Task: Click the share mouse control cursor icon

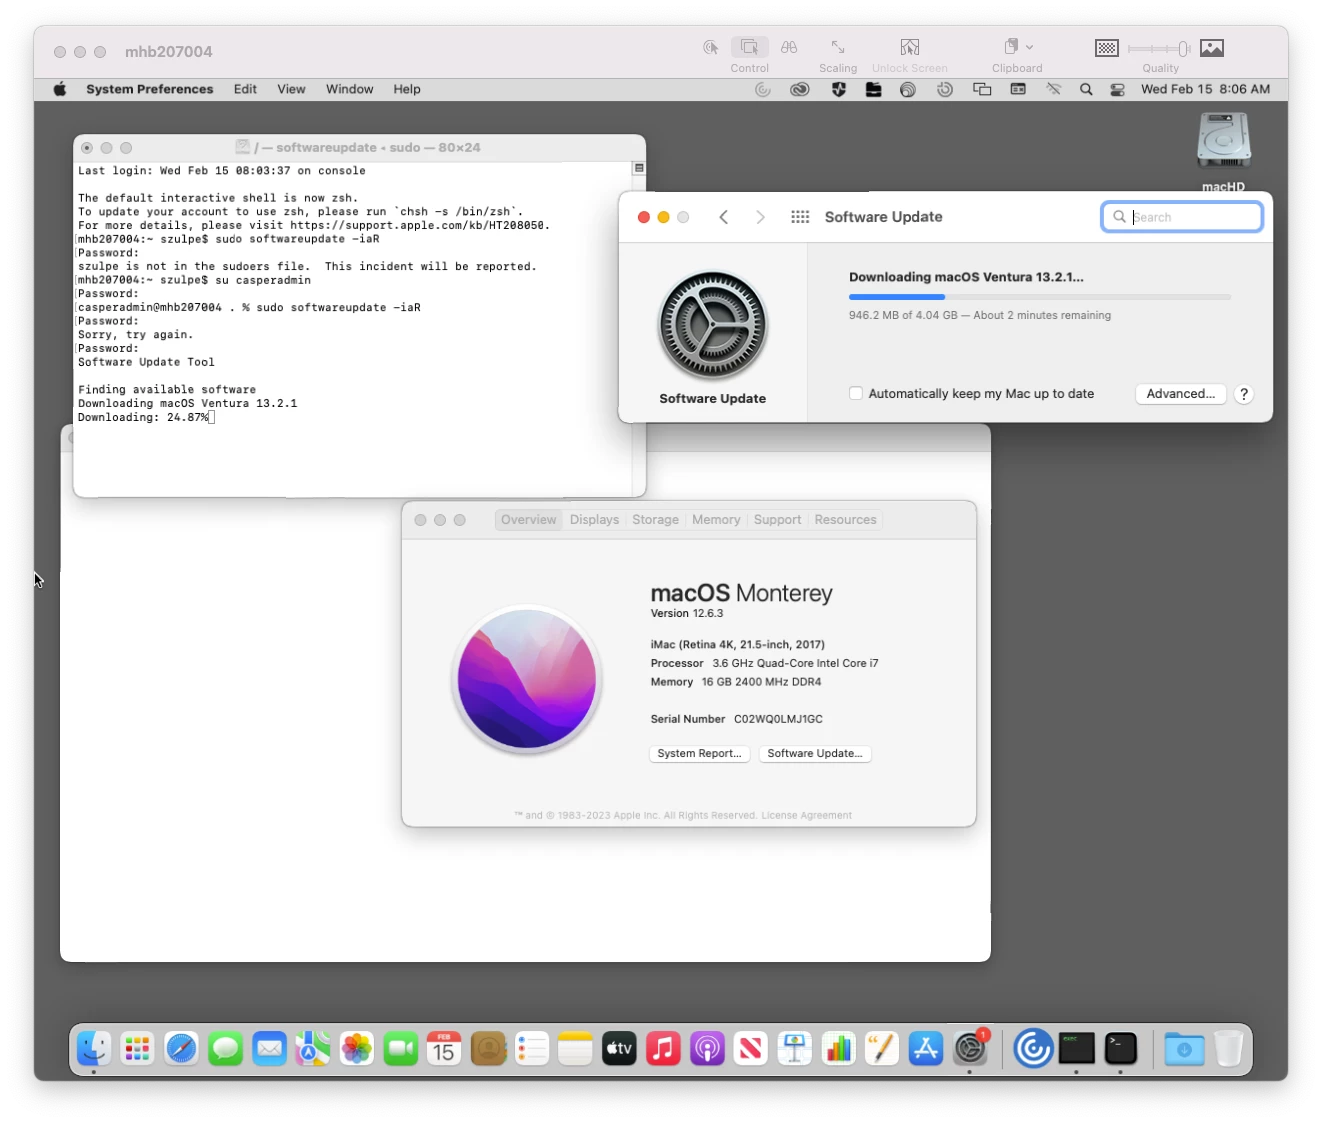Action: tap(711, 47)
